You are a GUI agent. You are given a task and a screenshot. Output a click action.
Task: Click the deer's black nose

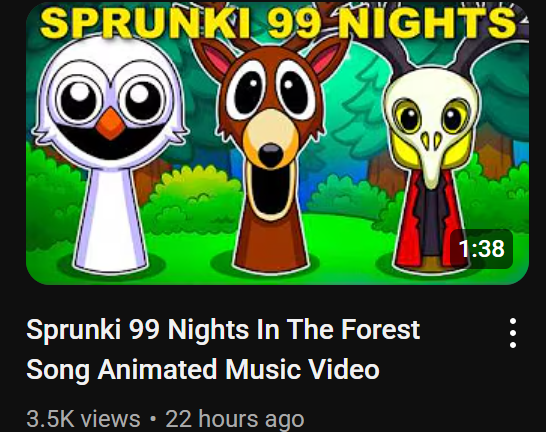coord(271,155)
